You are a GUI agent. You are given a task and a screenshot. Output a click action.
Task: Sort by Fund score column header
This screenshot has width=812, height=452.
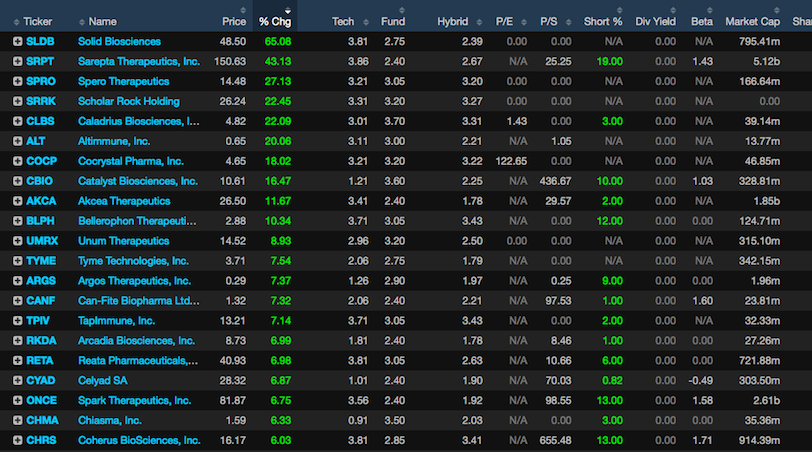393,22
